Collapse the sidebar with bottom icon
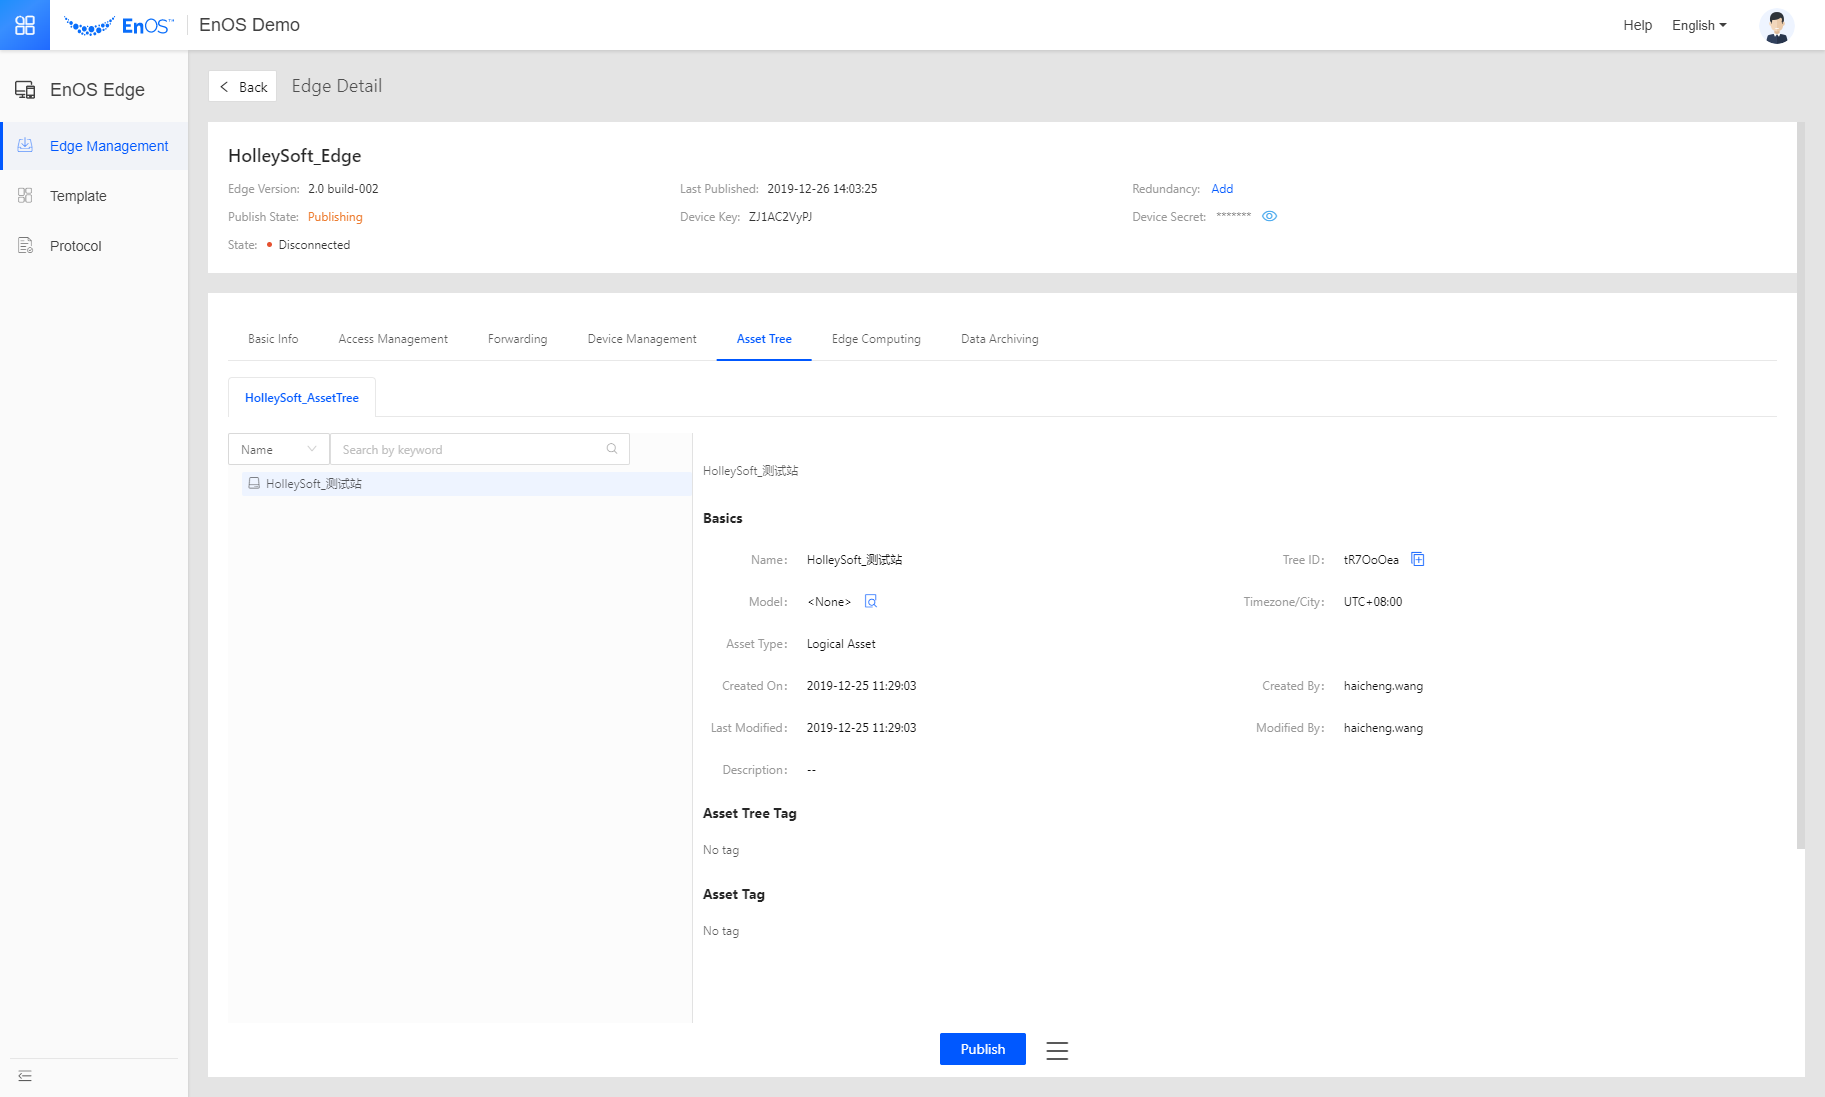Viewport: 1825px width, 1097px height. [25, 1076]
